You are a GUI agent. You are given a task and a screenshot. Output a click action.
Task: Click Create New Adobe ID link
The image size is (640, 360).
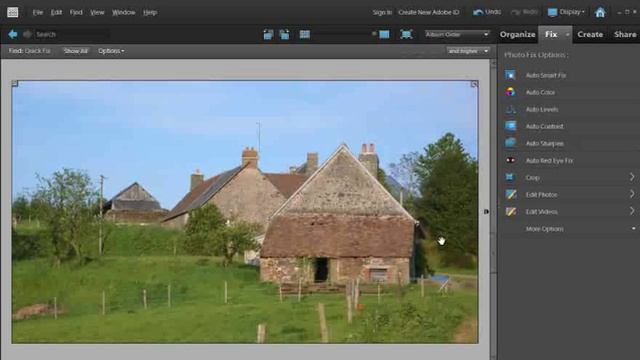point(429,12)
